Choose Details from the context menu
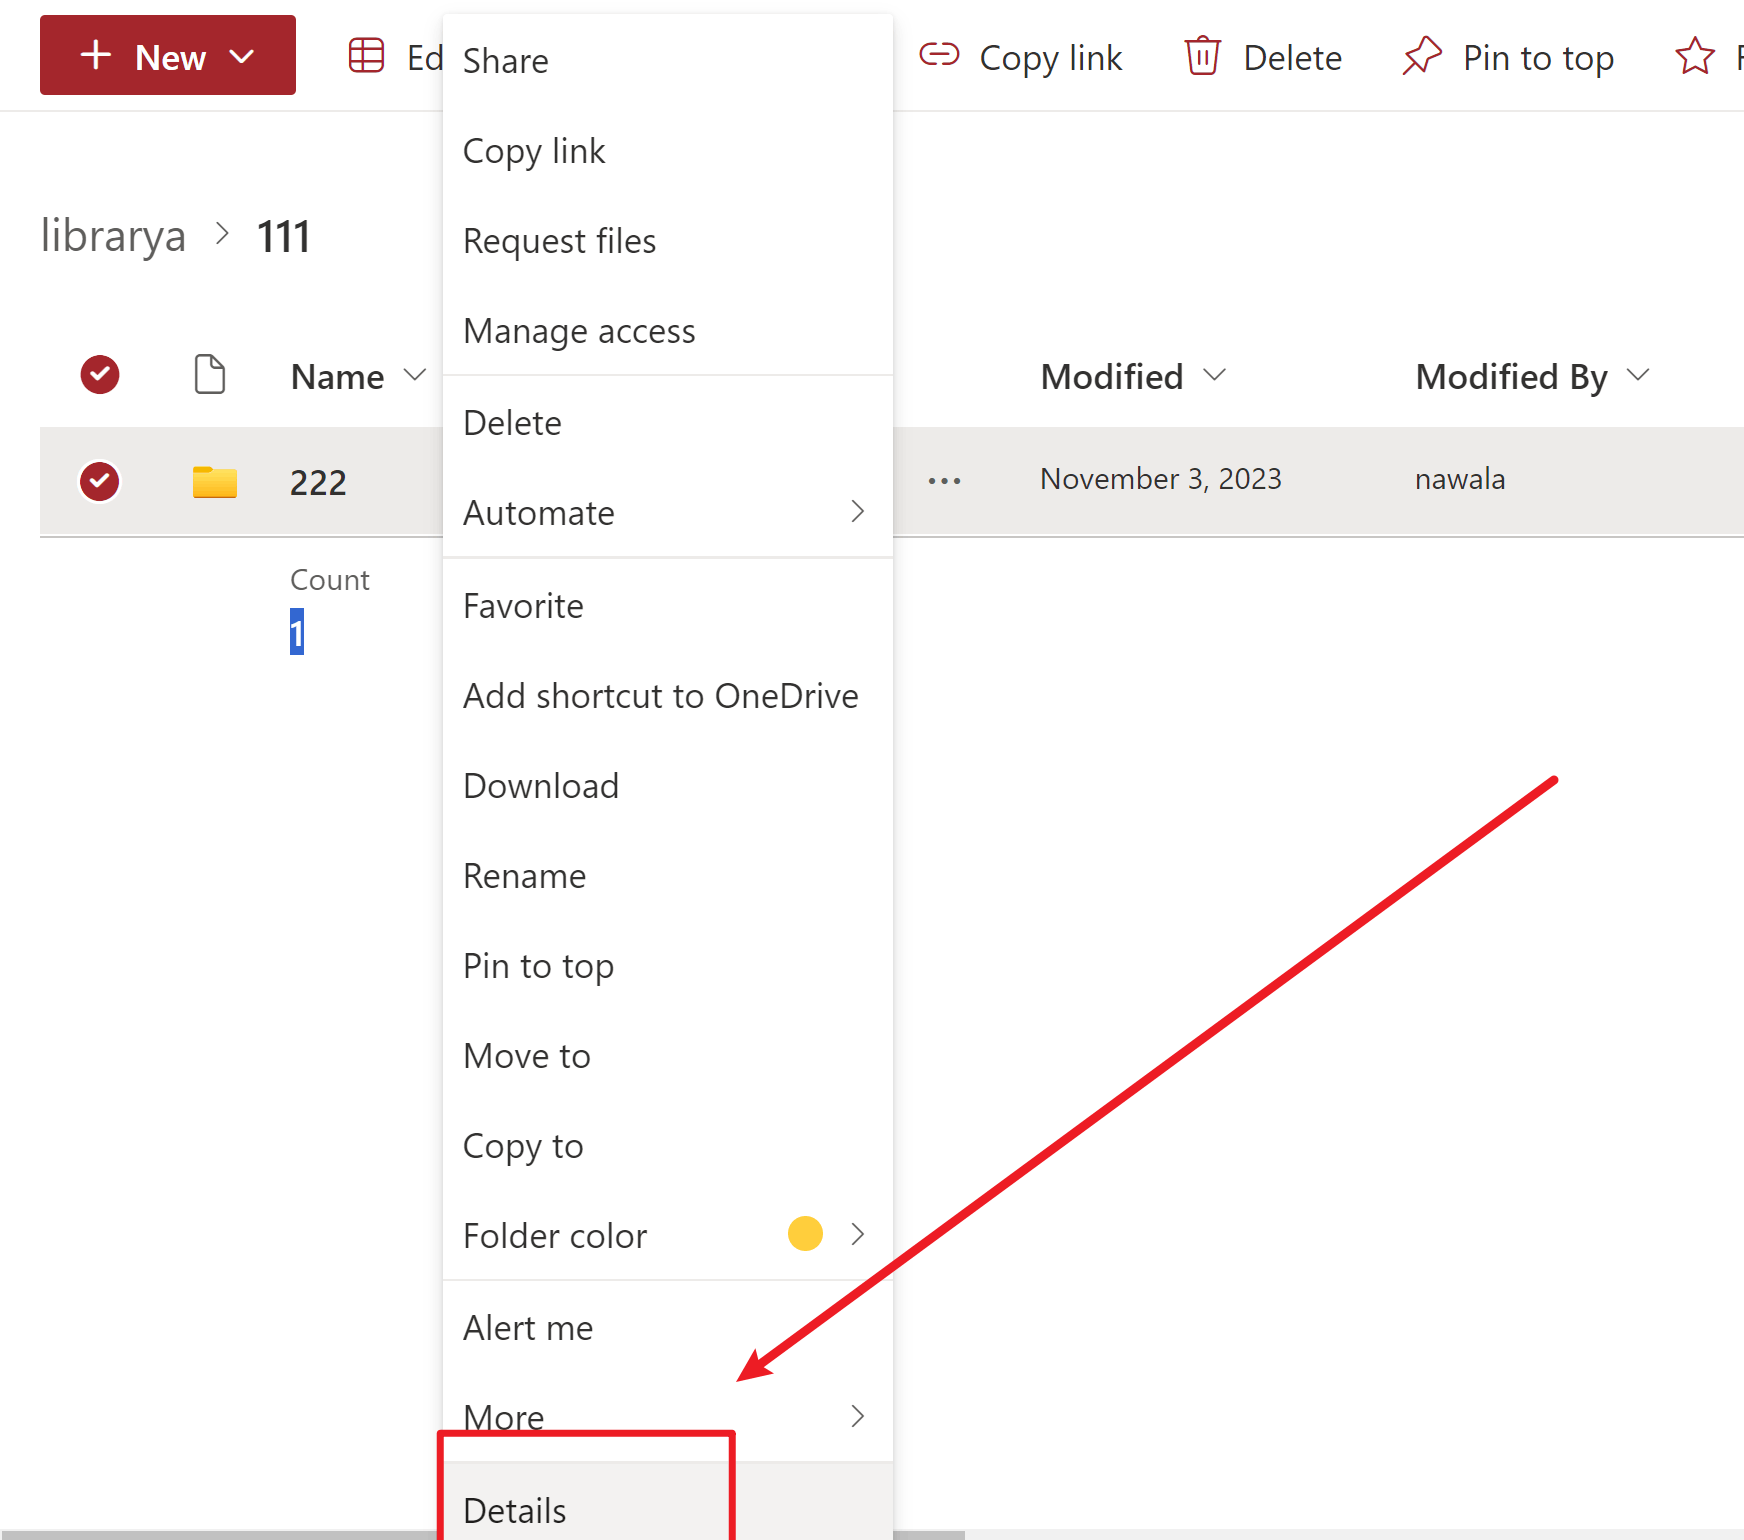Image resolution: width=1744 pixels, height=1540 pixels. [x=668, y=1502]
